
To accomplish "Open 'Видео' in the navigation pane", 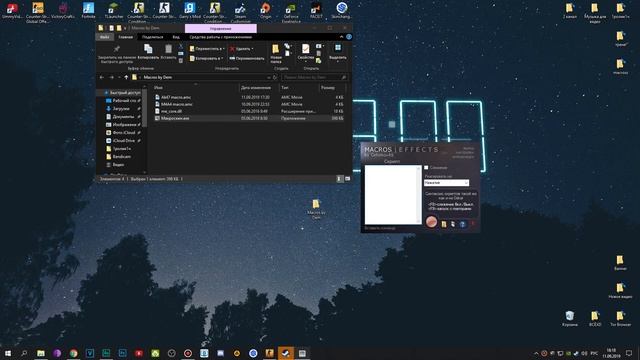I will pos(115,165).
